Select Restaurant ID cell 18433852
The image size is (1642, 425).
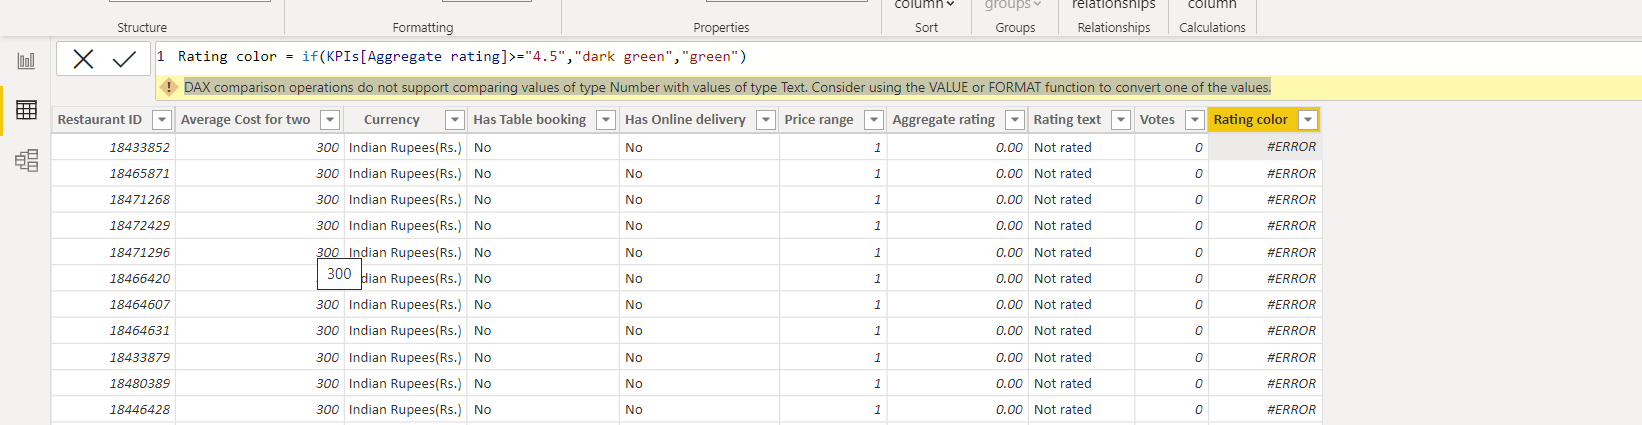[113, 147]
